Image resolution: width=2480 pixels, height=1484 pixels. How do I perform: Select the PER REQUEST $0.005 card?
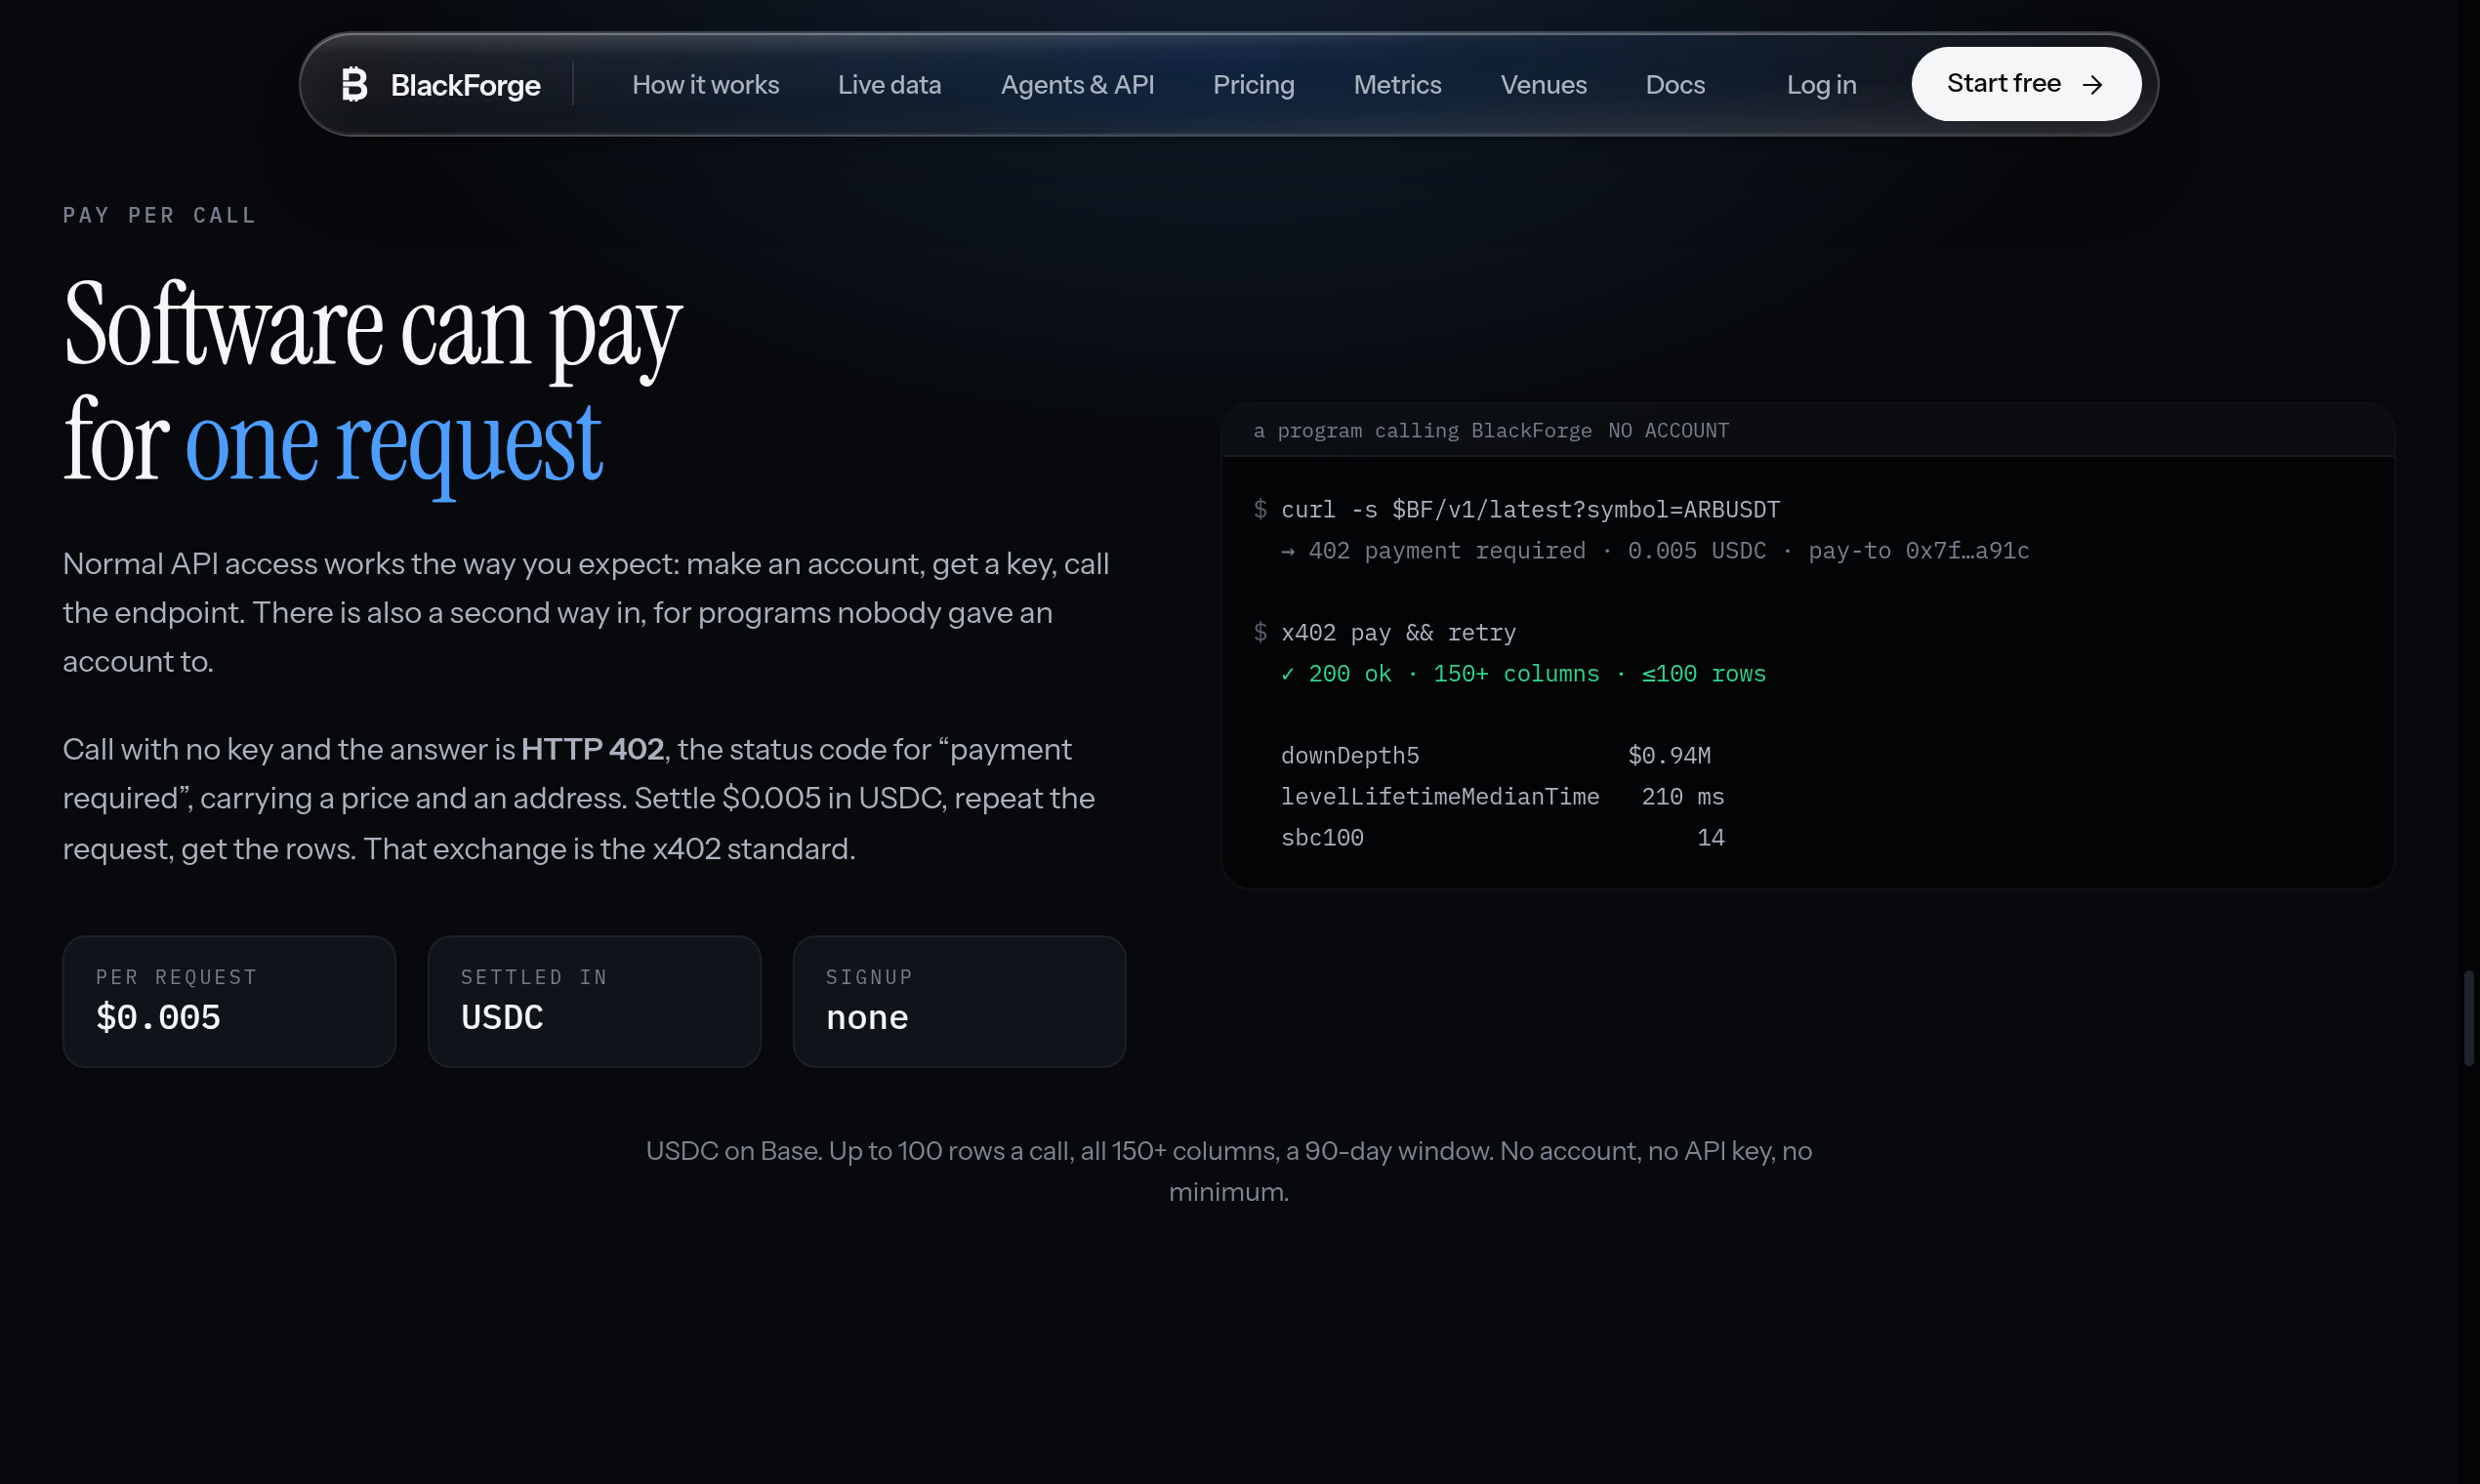[x=229, y=1001]
